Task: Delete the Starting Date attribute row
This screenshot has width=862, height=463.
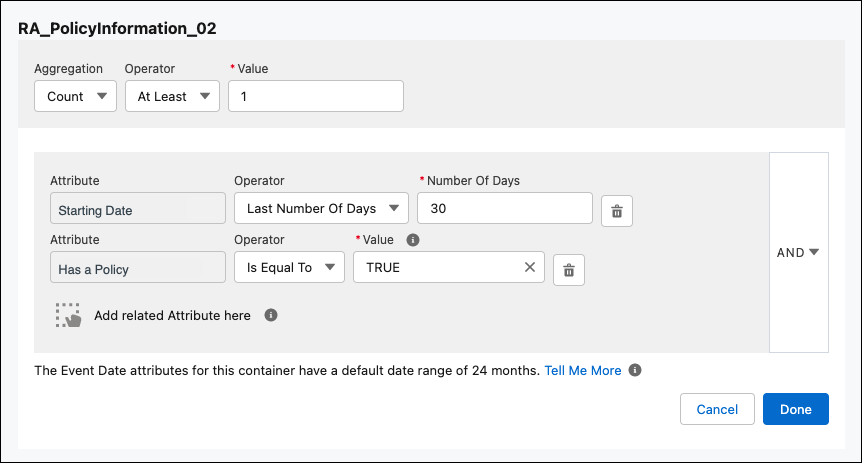Action: click(x=617, y=211)
